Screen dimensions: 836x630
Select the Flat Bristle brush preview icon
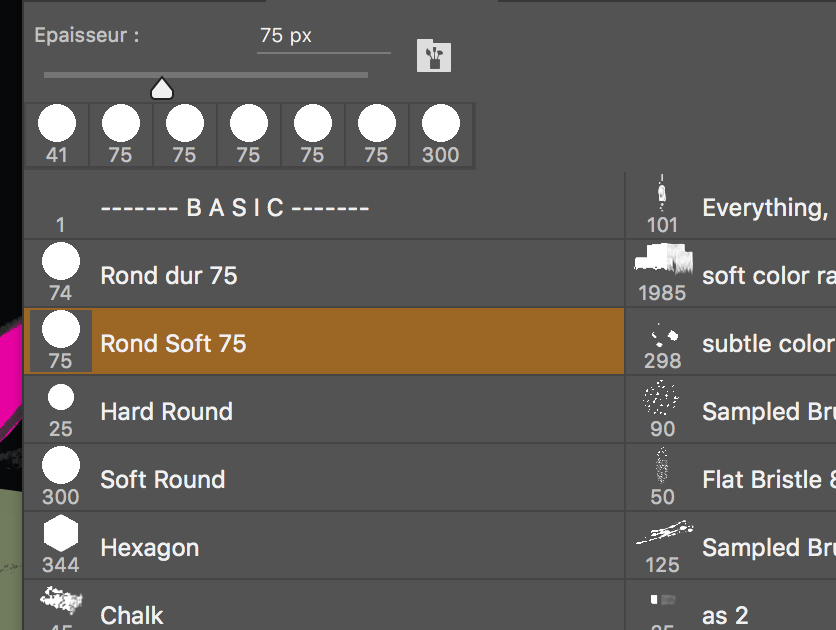pyautogui.click(x=661, y=466)
